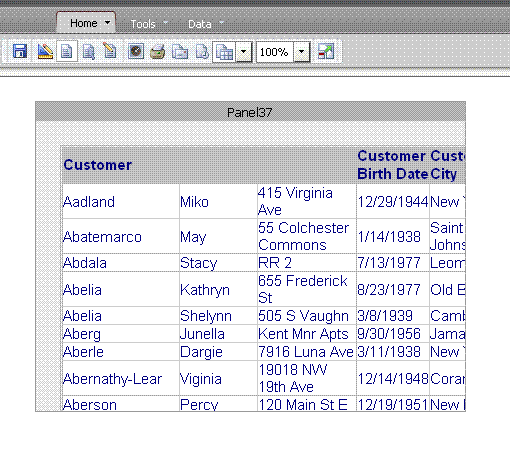
Task: Click the export grid table icon
Action: (224, 52)
